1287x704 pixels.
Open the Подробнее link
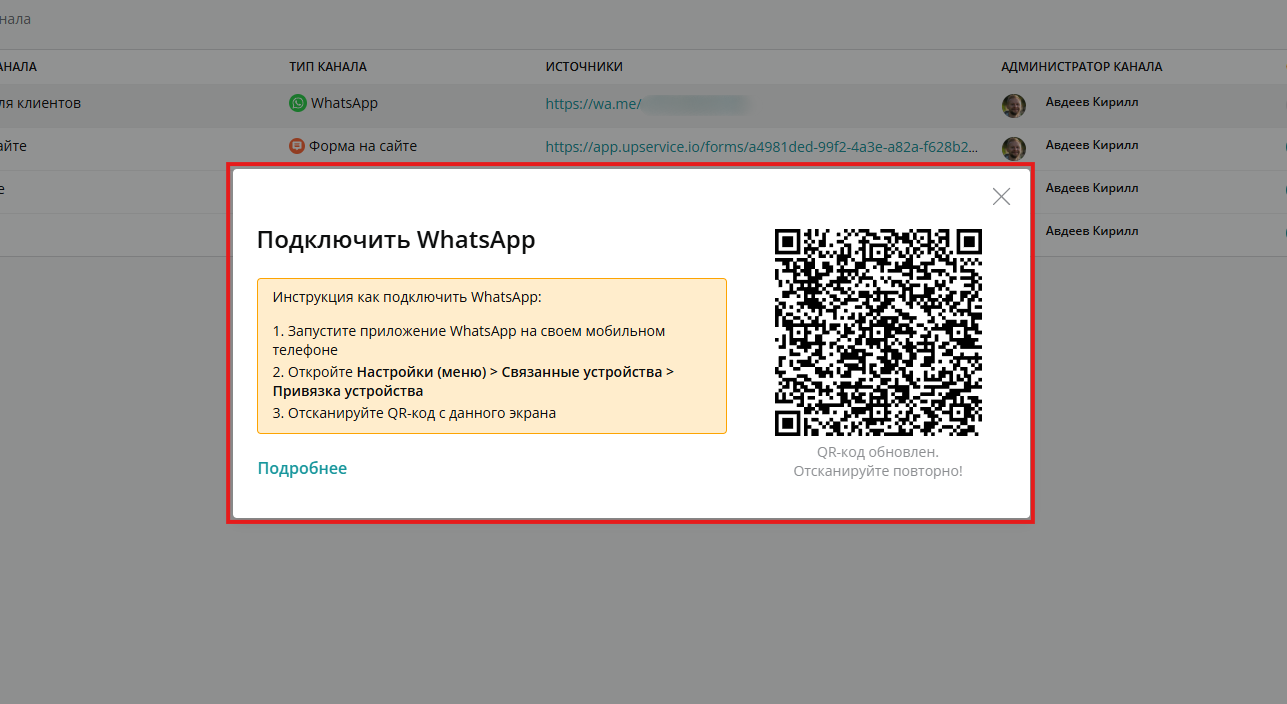click(302, 468)
